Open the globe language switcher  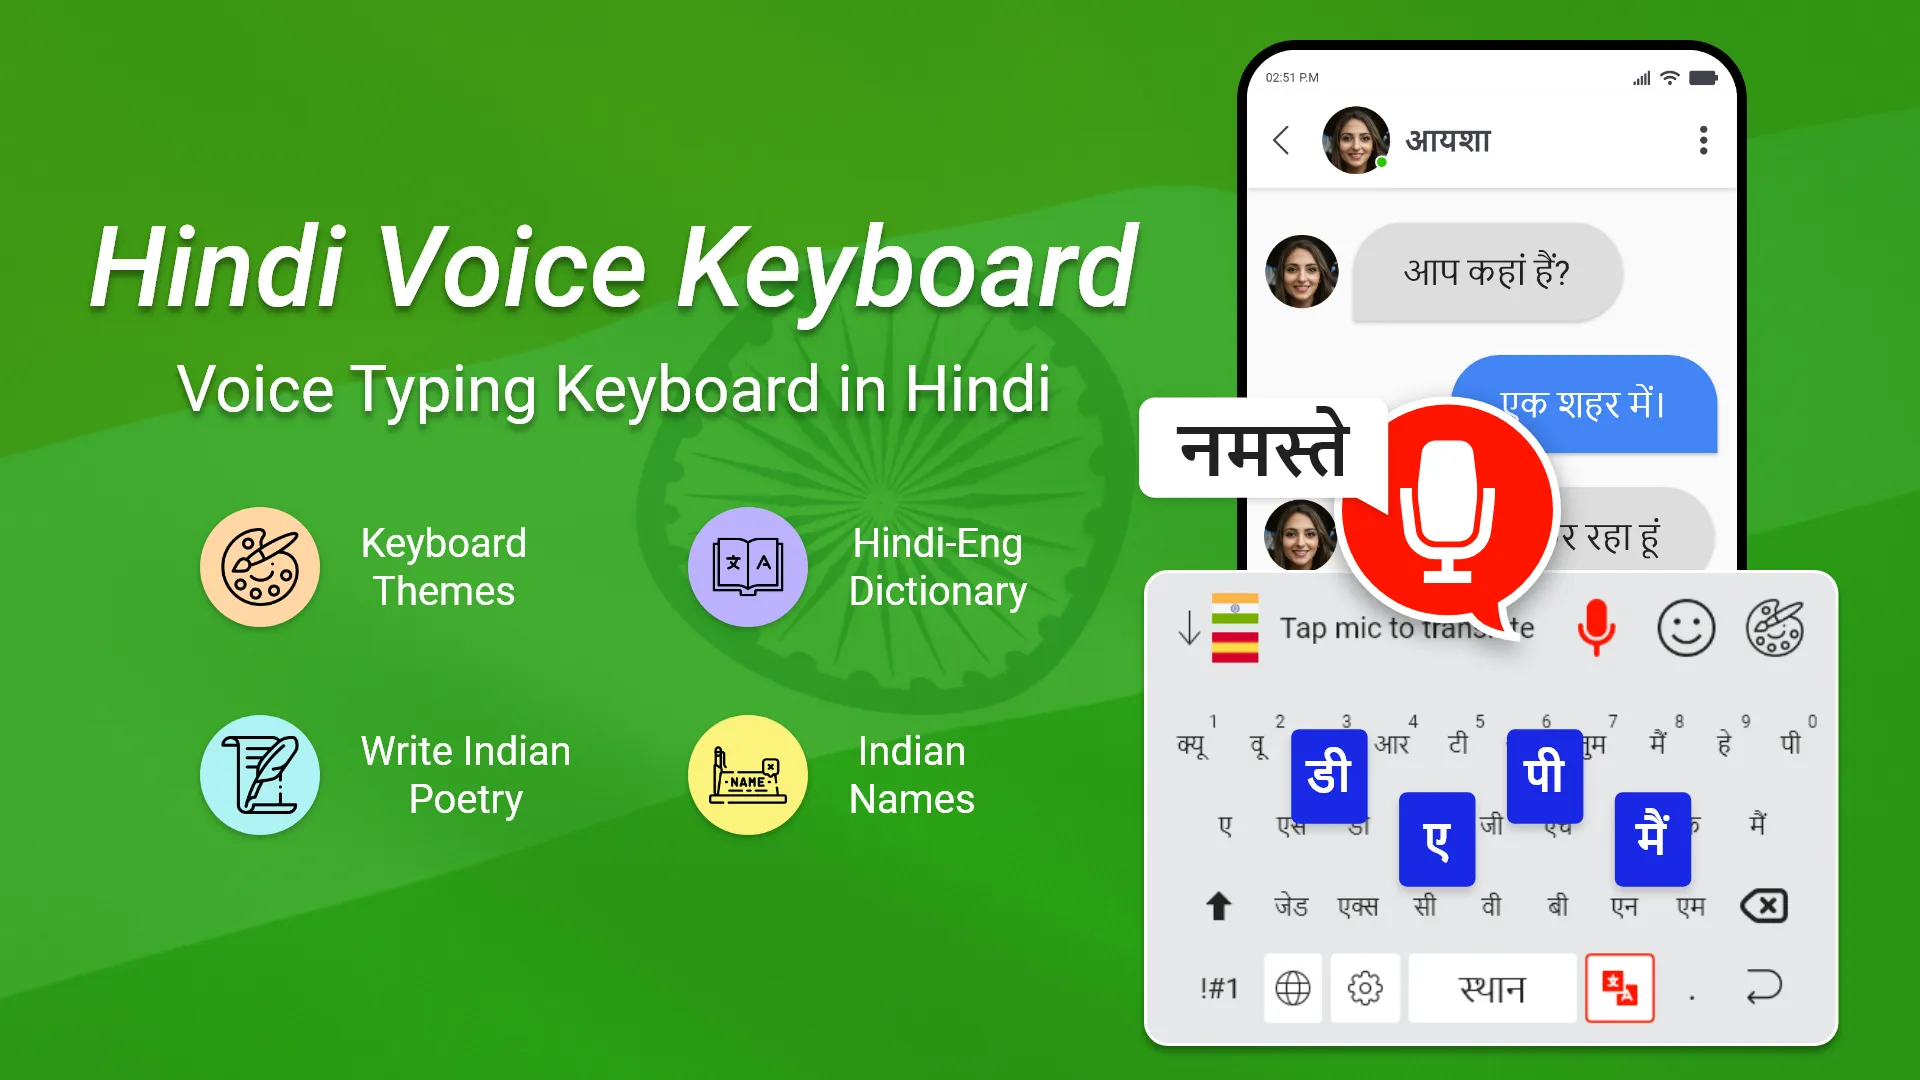[1294, 988]
